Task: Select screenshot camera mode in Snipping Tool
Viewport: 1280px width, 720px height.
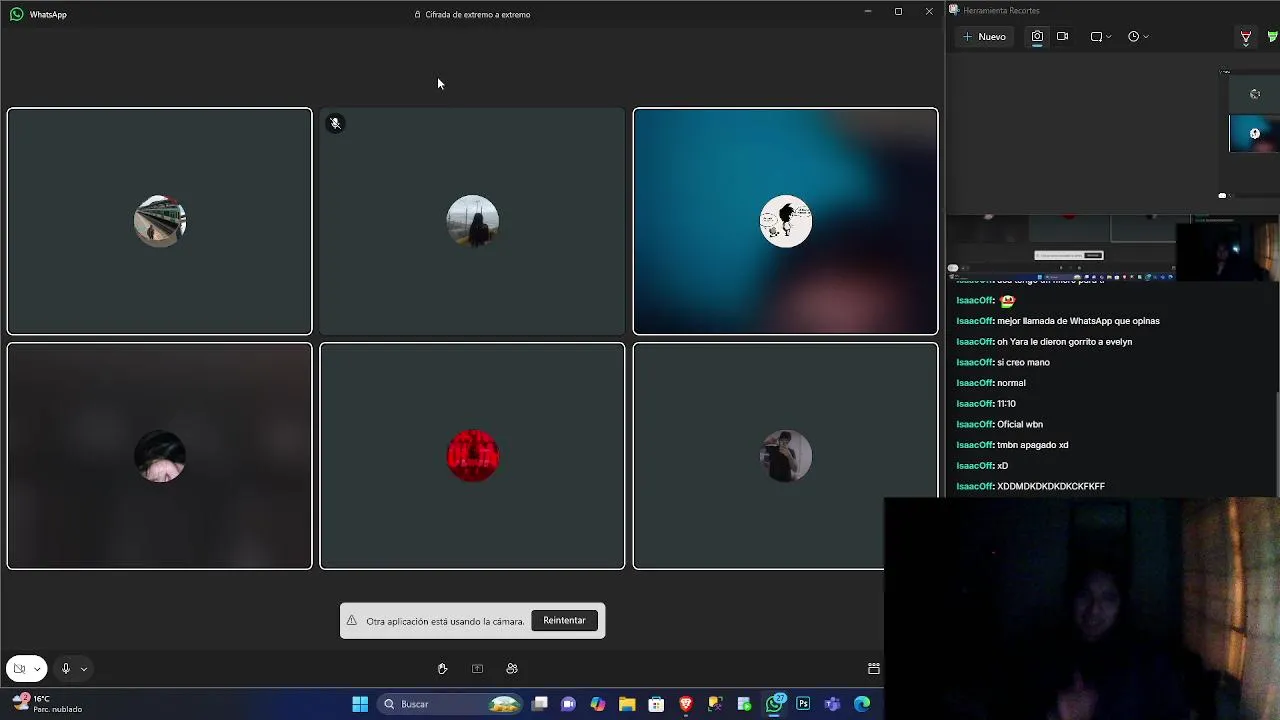Action: point(1037,36)
